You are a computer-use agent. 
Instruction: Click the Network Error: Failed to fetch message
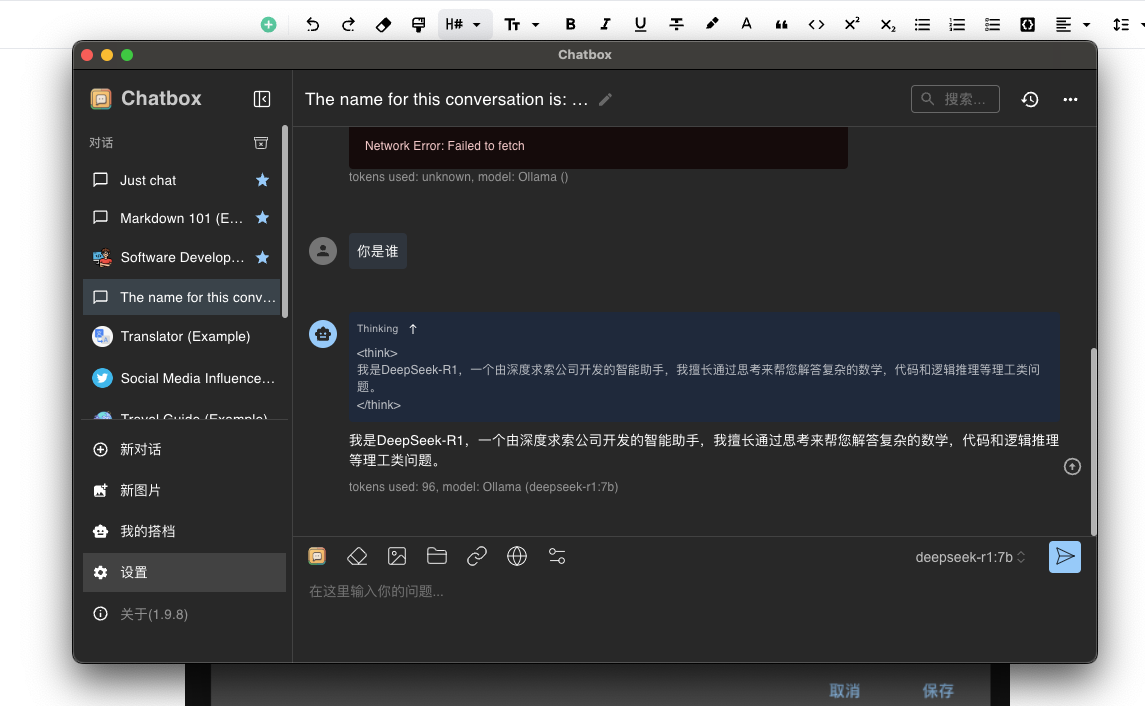[598, 146]
